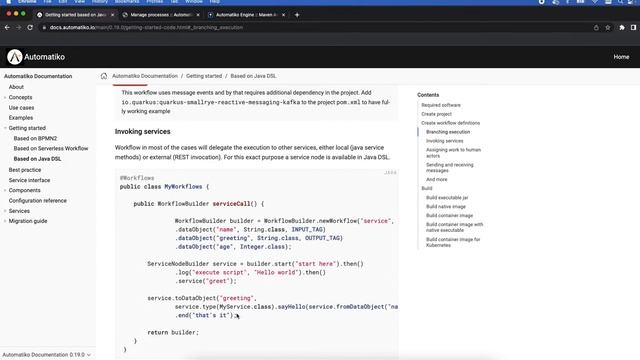Click Based on Java DSL breadcrumb
The width and height of the screenshot is (640, 360).
(x=253, y=76)
